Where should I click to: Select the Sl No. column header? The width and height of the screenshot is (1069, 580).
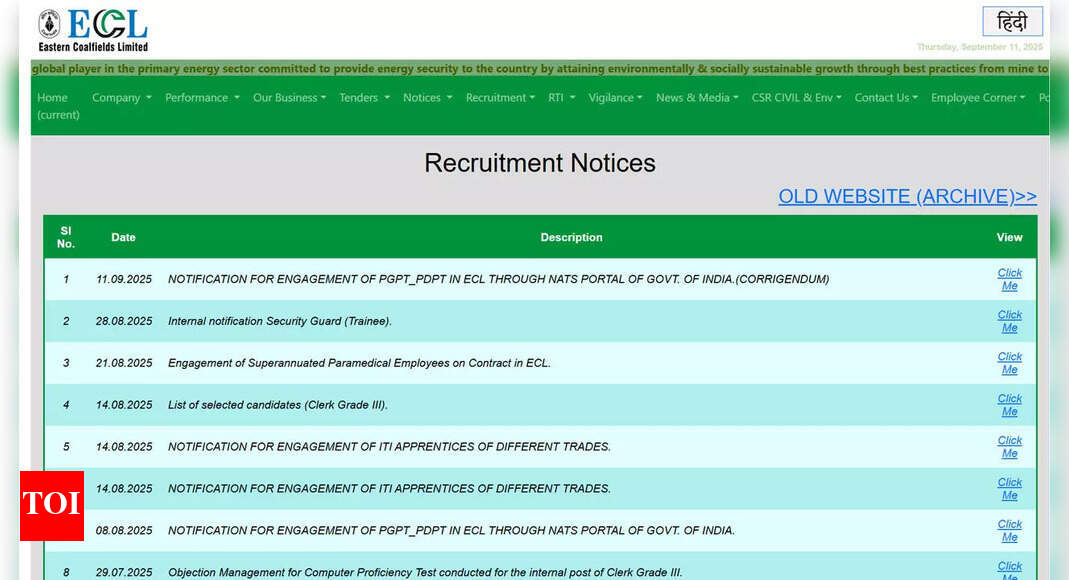[x=65, y=237]
